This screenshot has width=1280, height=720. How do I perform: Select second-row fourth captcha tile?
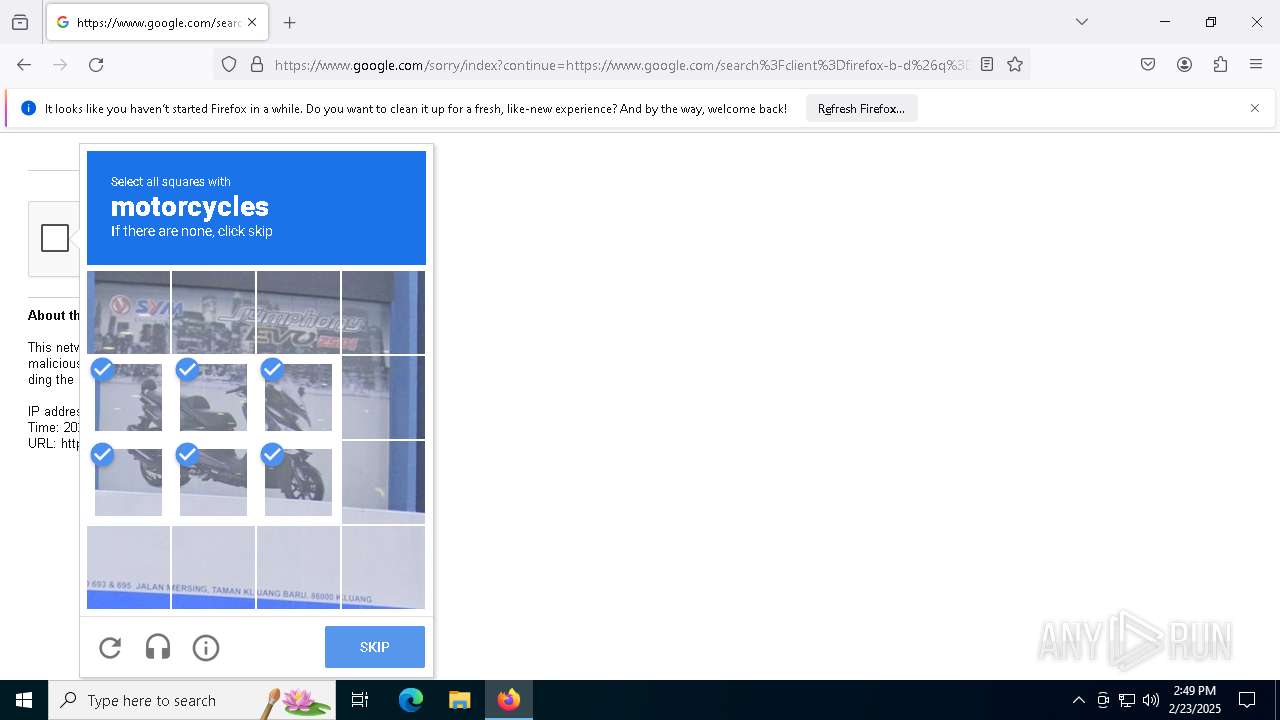click(383, 397)
